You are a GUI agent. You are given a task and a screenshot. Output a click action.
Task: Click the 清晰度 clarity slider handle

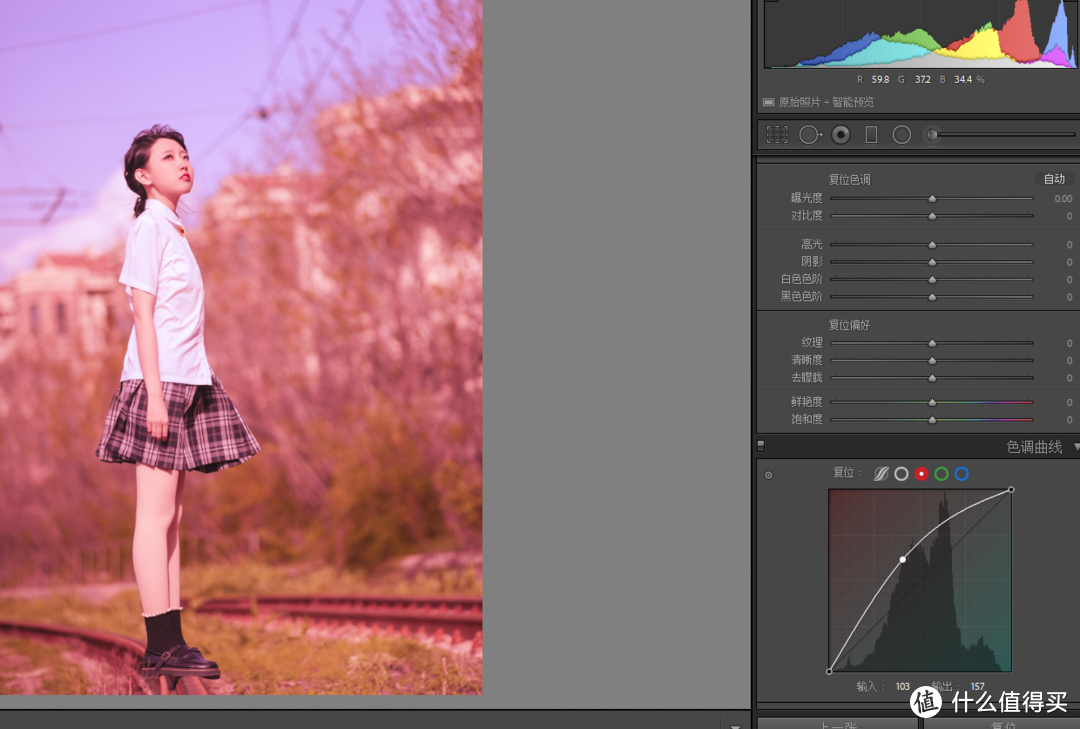tap(932, 360)
